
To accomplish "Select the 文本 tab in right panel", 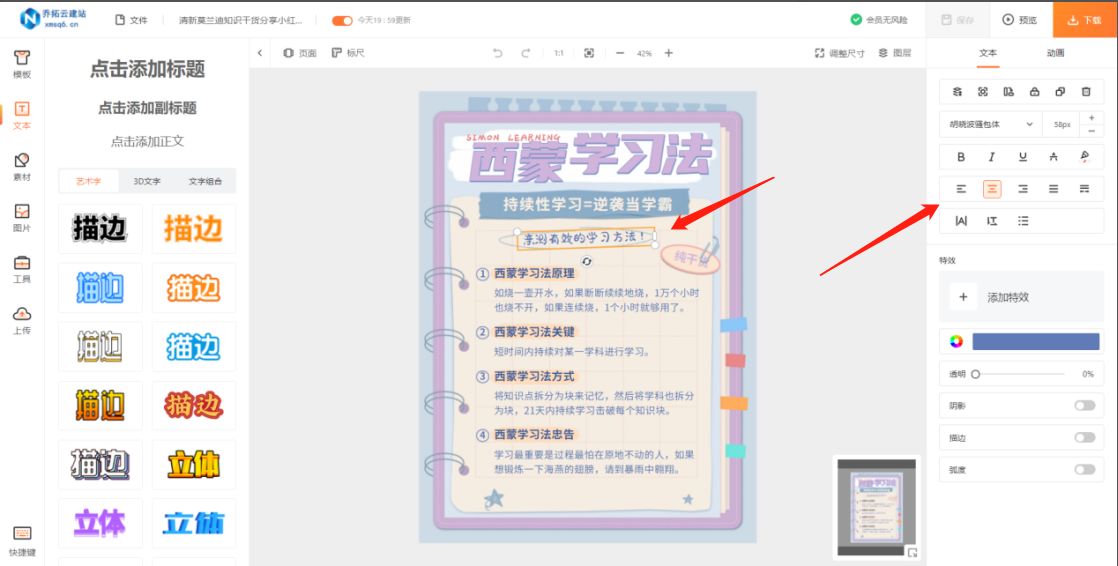I will [x=988, y=53].
